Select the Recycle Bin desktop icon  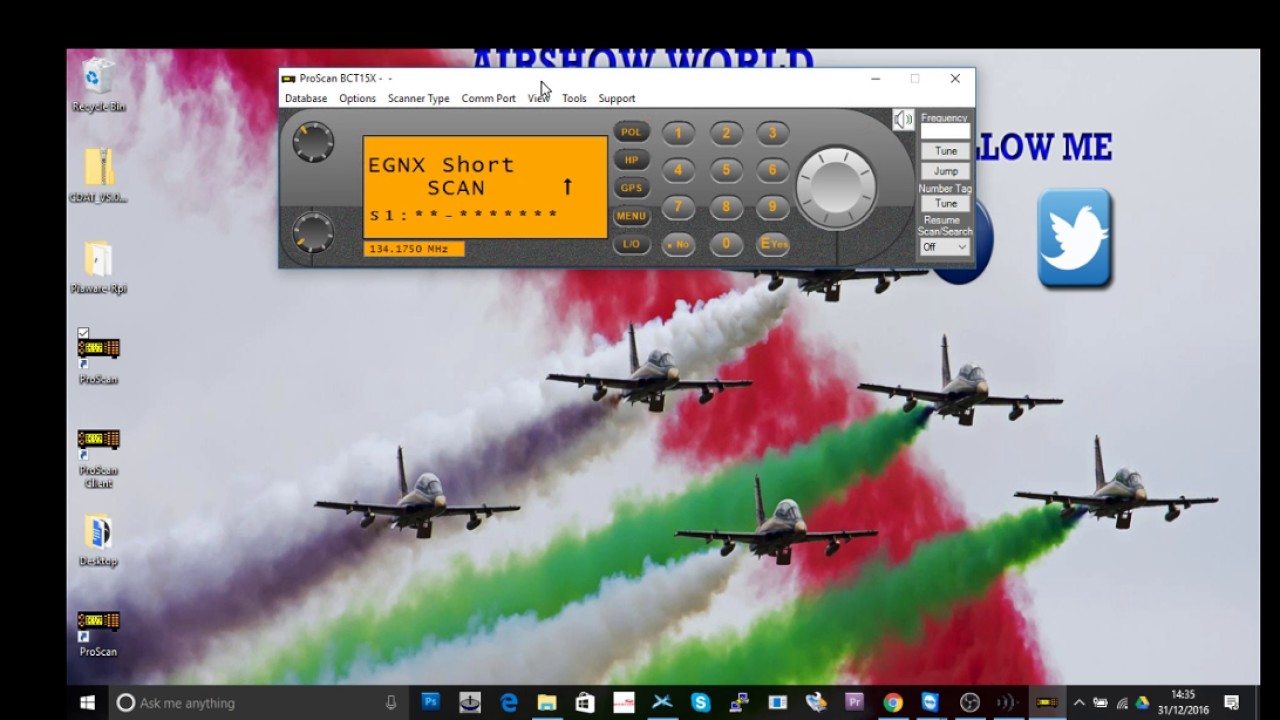(x=98, y=85)
